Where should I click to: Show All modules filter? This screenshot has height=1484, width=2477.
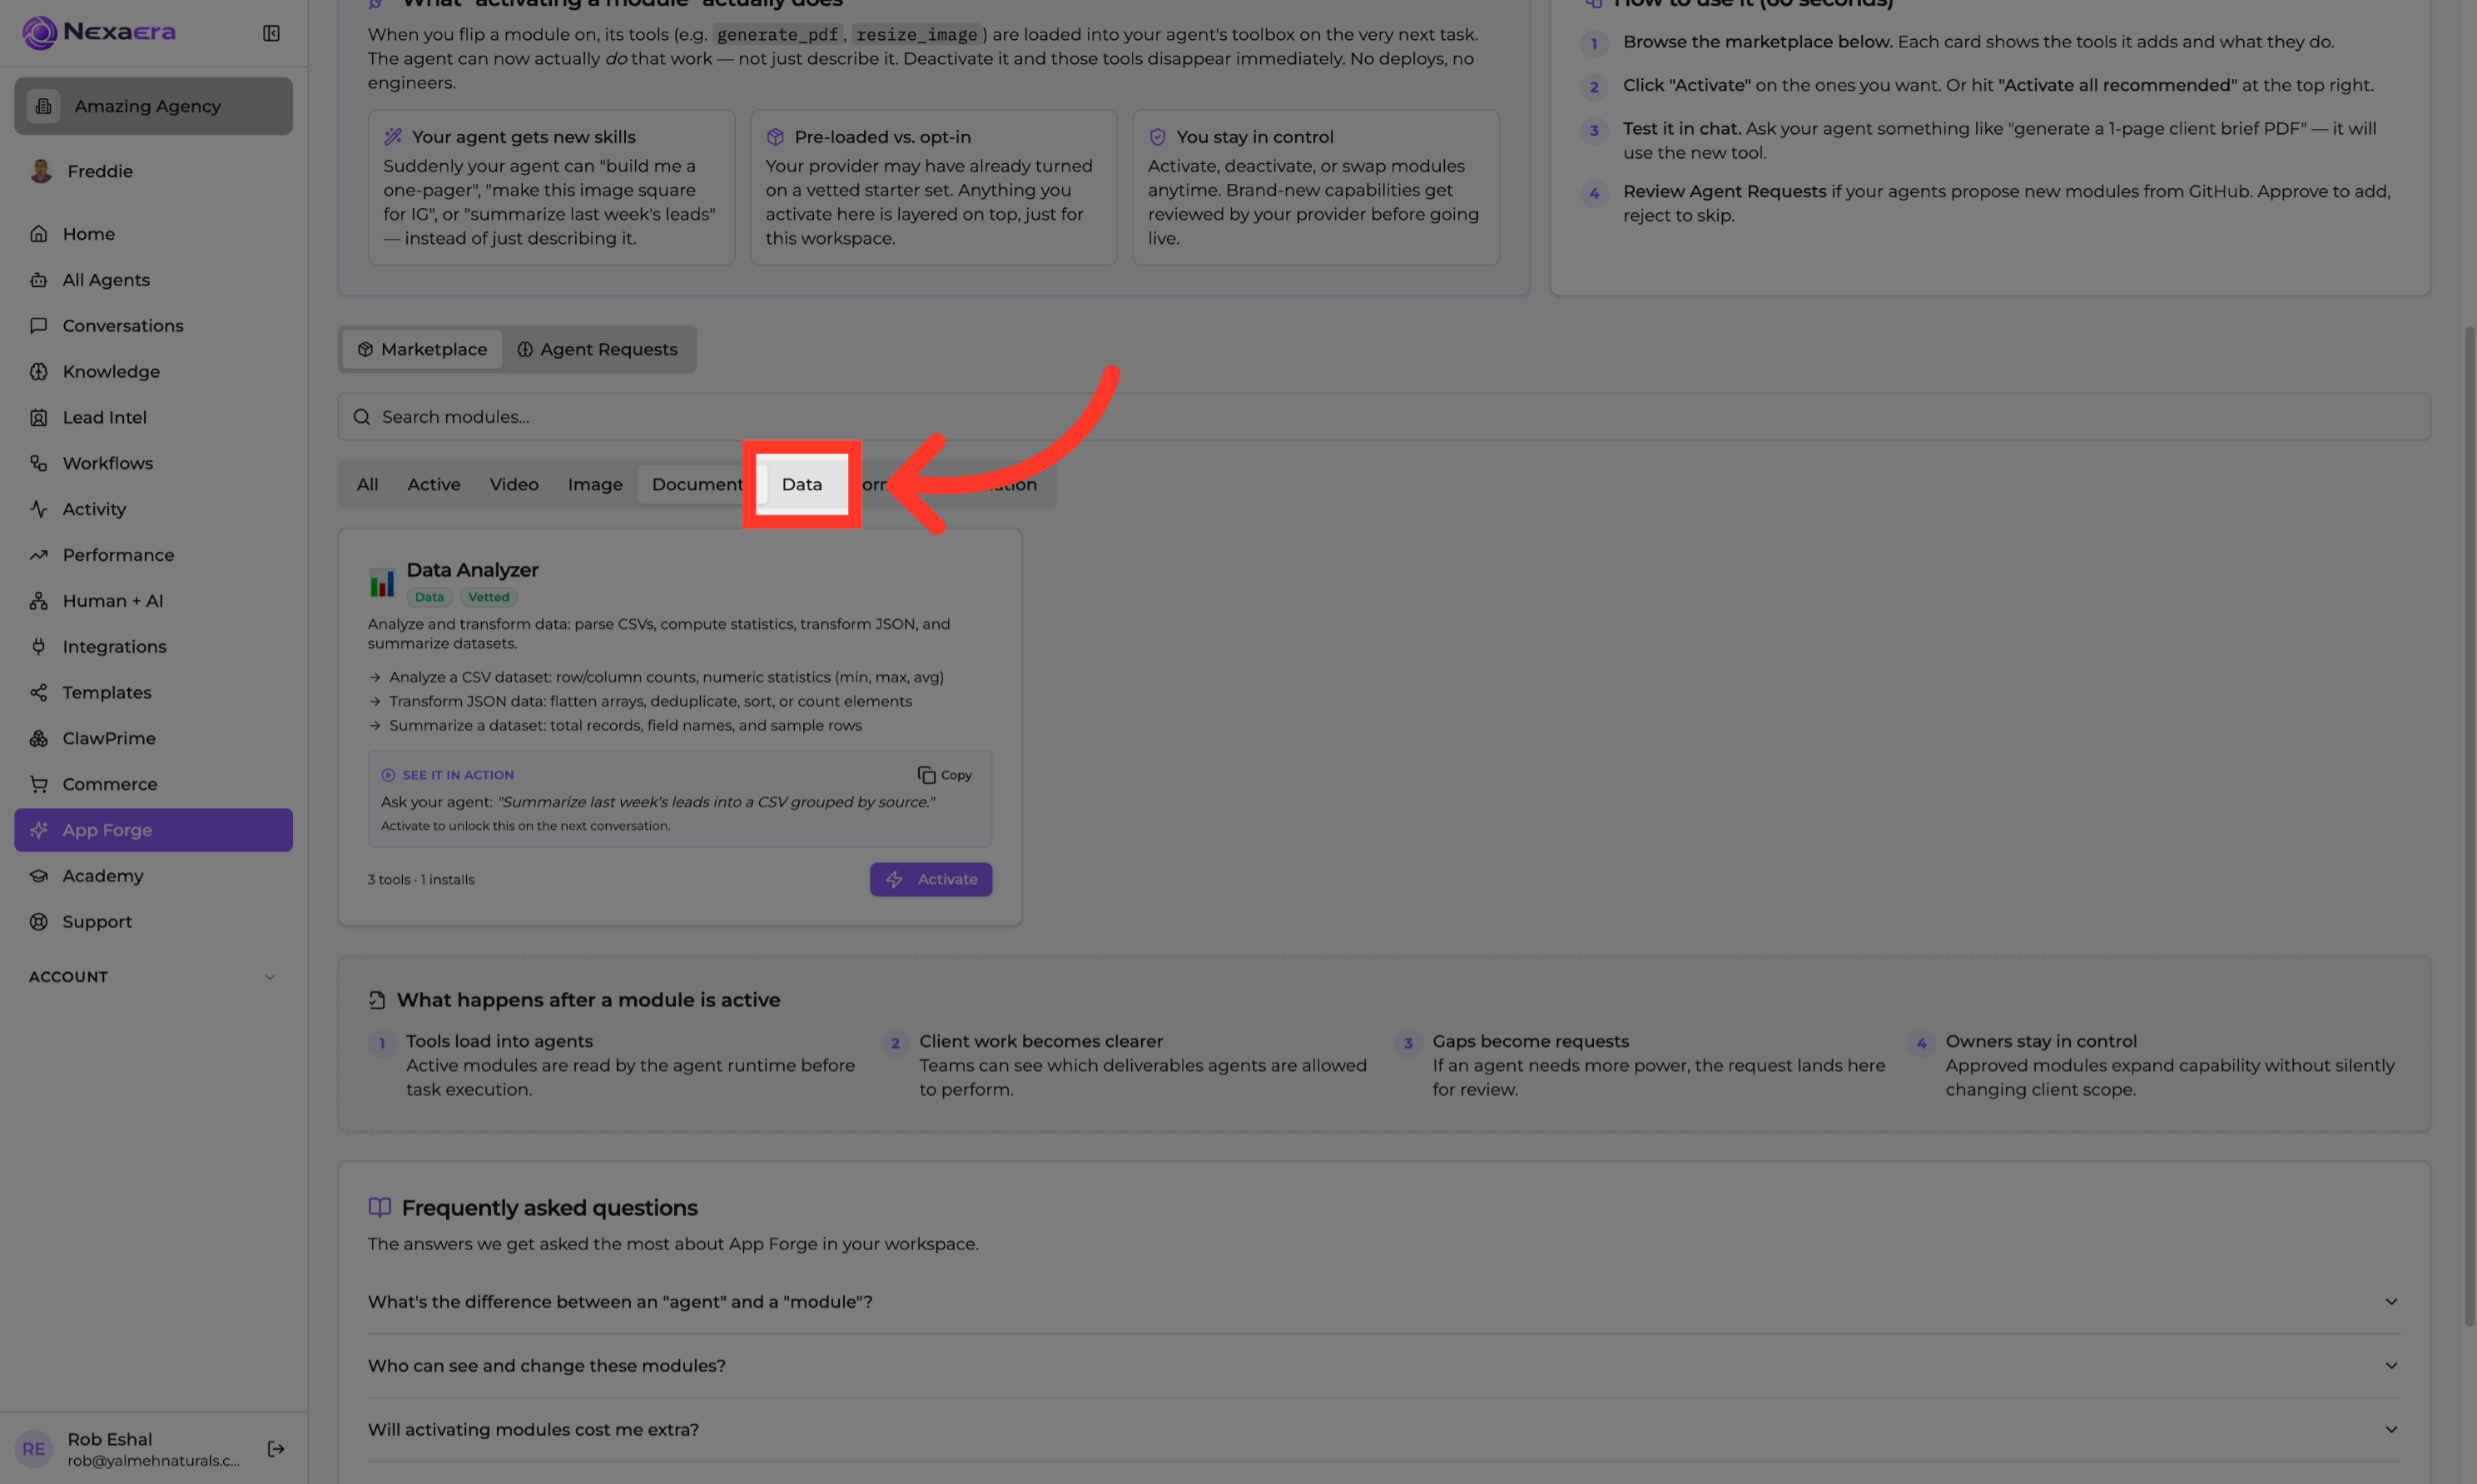pyautogui.click(x=367, y=485)
